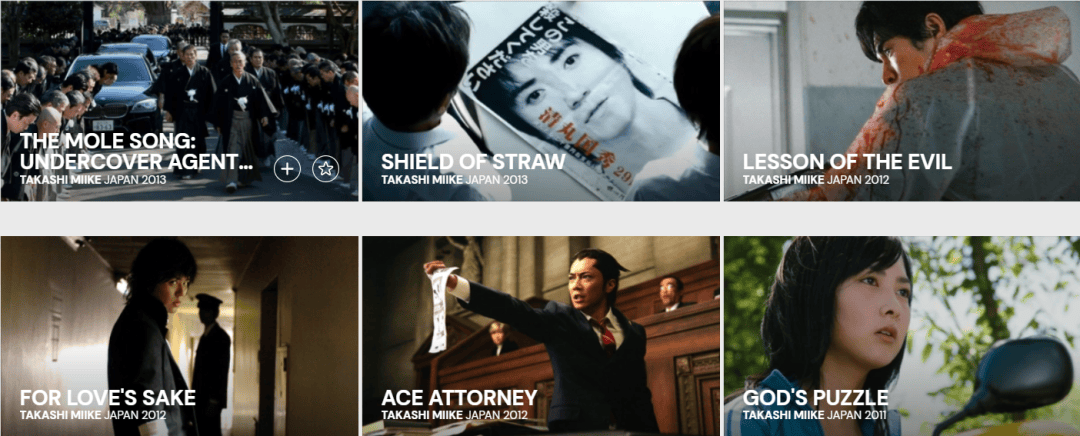Rate The Mole Song using the star icon
This screenshot has height=436, width=1080.
click(326, 169)
